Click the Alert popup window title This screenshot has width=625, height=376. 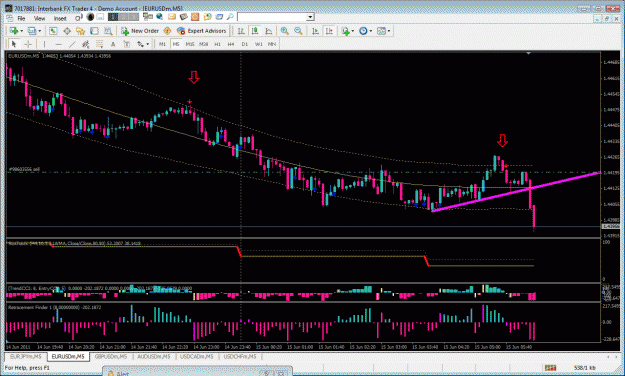click(123, 374)
